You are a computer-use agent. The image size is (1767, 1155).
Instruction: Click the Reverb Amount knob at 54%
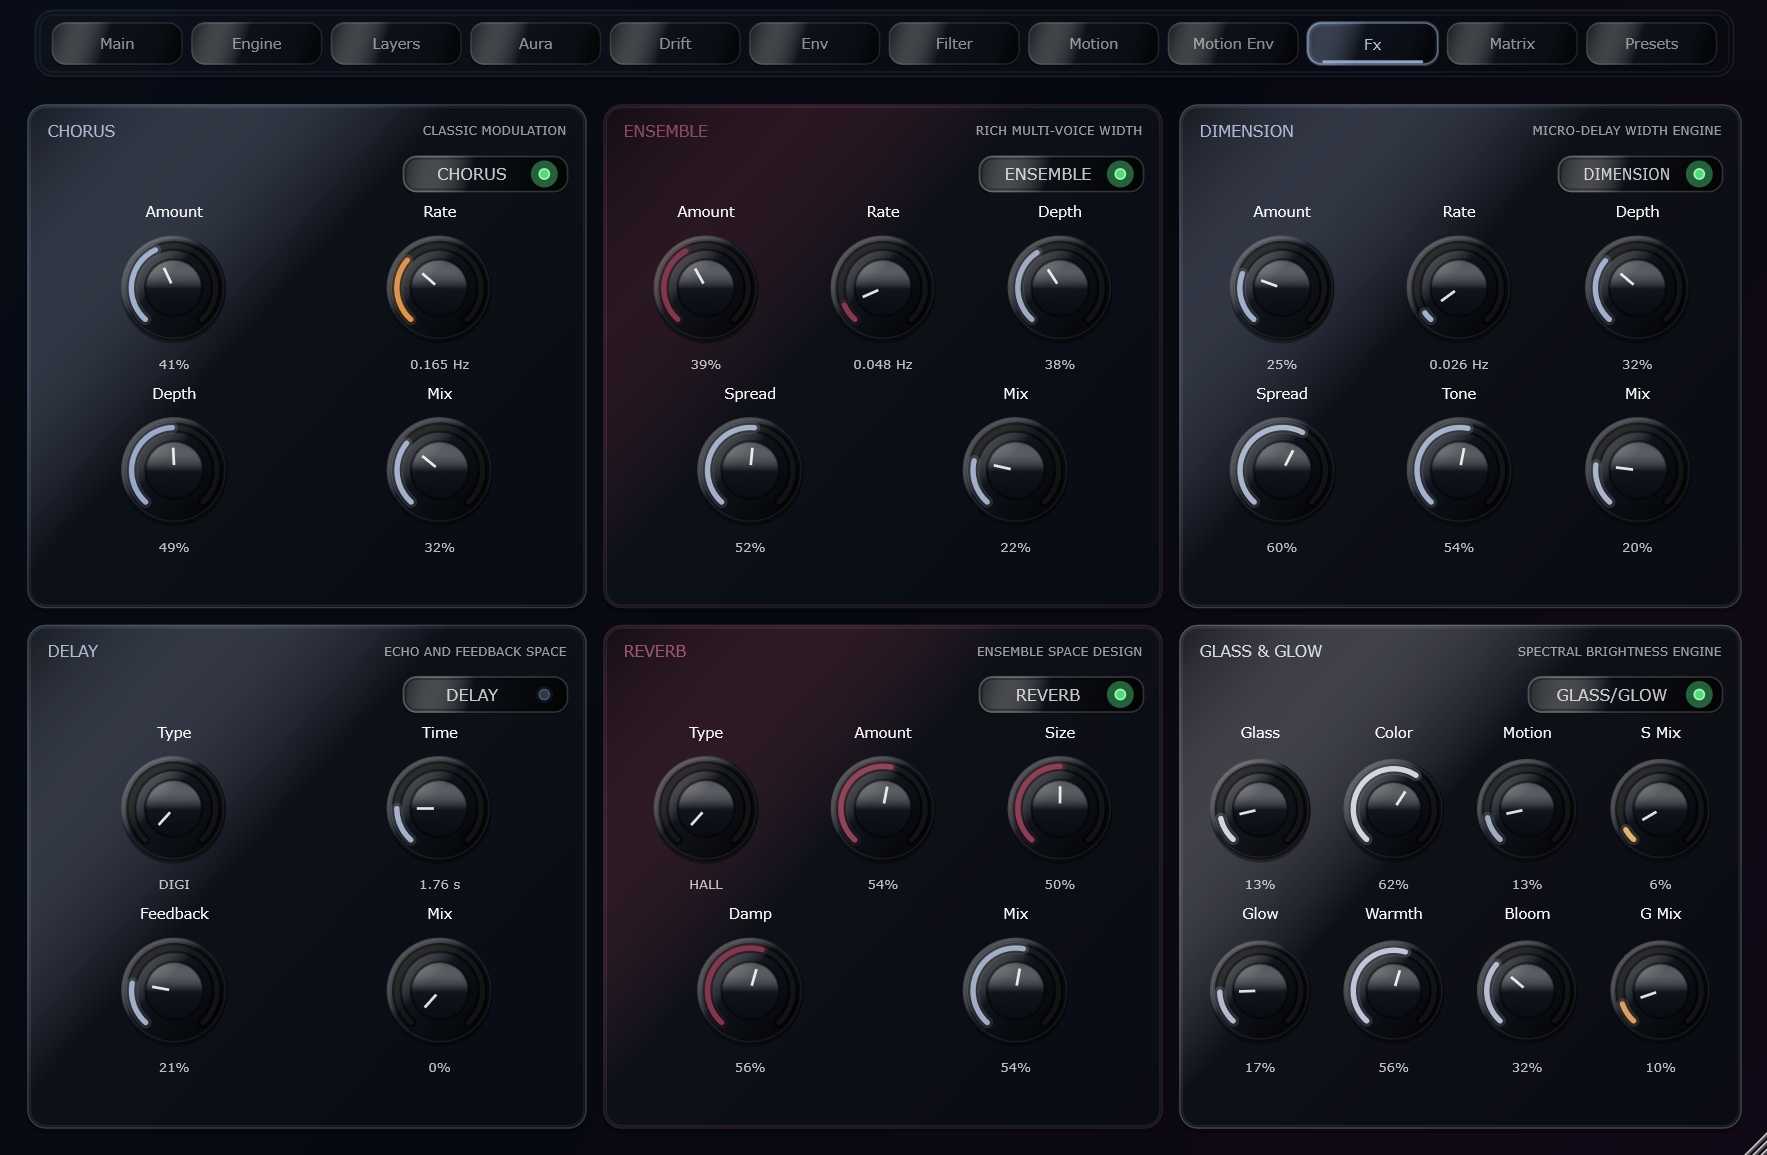pyautogui.click(x=882, y=809)
